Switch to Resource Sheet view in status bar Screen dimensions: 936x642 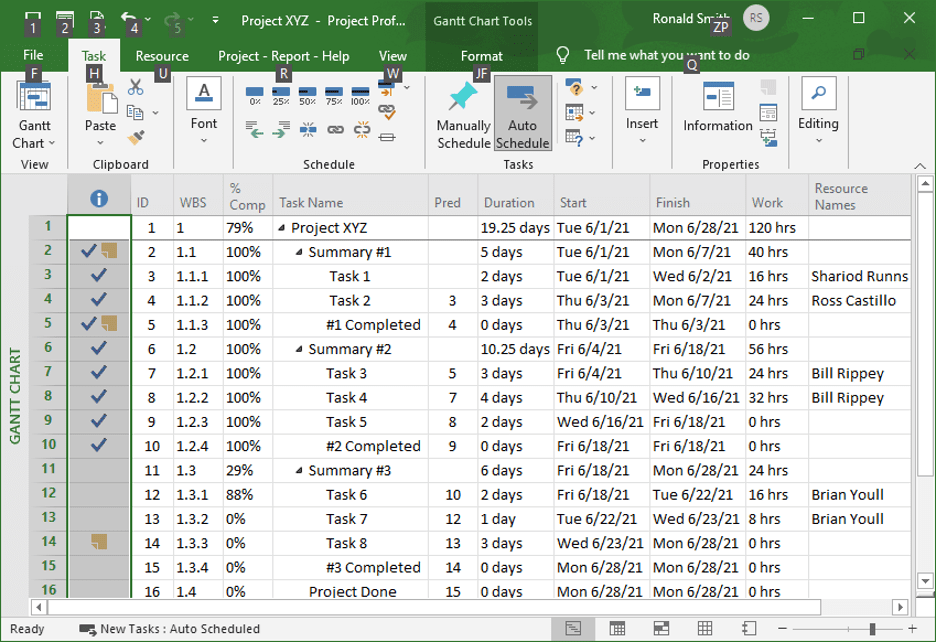[705, 628]
